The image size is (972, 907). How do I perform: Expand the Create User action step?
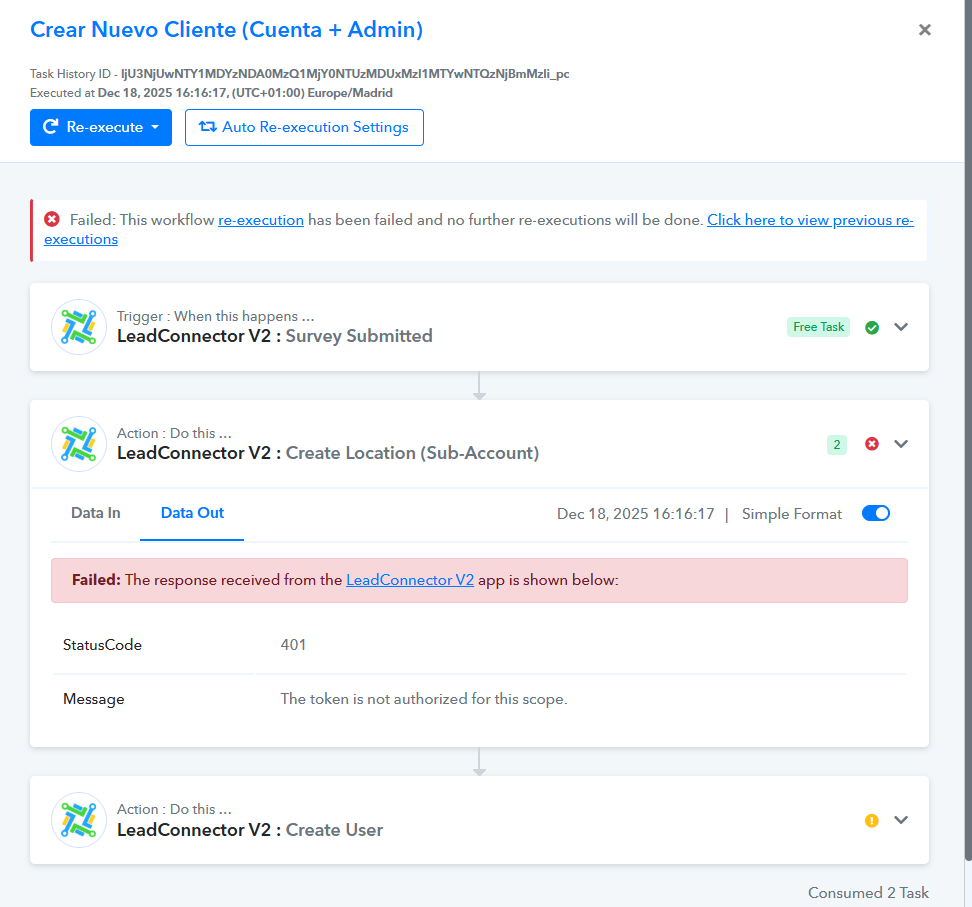point(901,820)
